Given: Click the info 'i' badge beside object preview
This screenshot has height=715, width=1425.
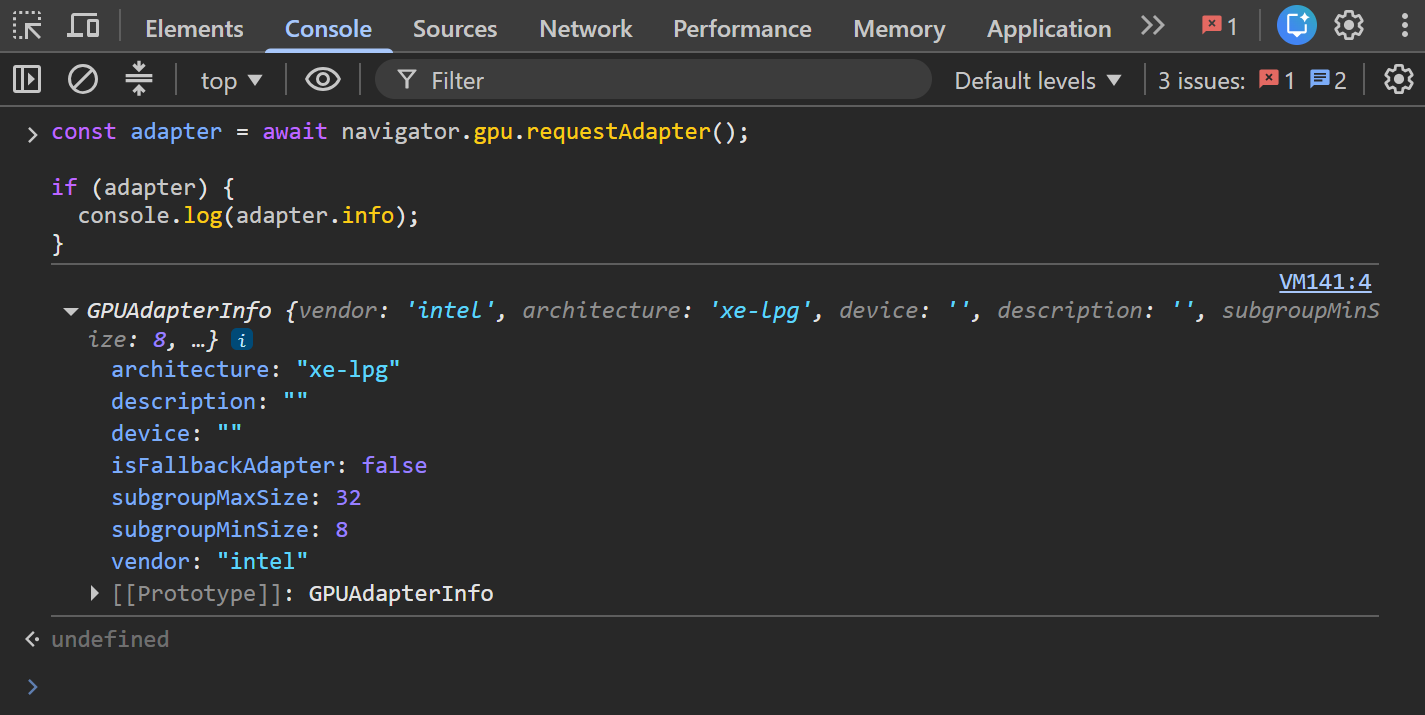Looking at the screenshot, I should [x=241, y=340].
